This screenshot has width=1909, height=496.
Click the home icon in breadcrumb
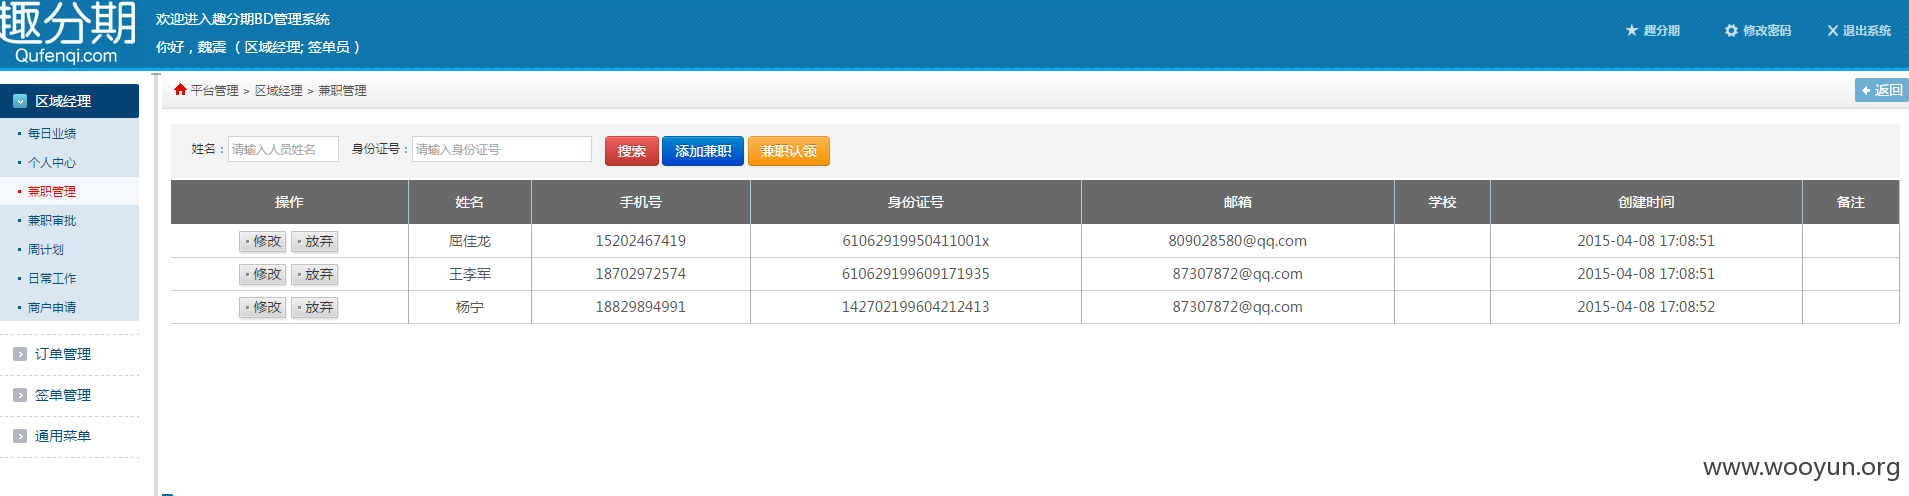click(x=180, y=89)
